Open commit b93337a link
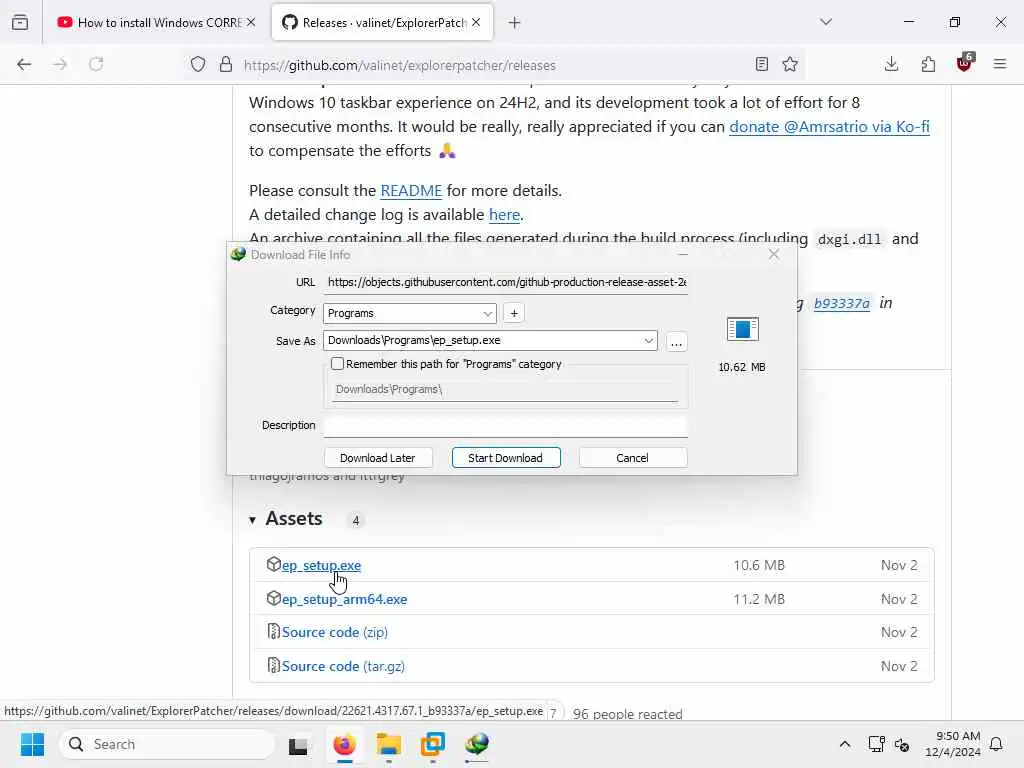This screenshot has width=1024, height=768. pos(842,303)
